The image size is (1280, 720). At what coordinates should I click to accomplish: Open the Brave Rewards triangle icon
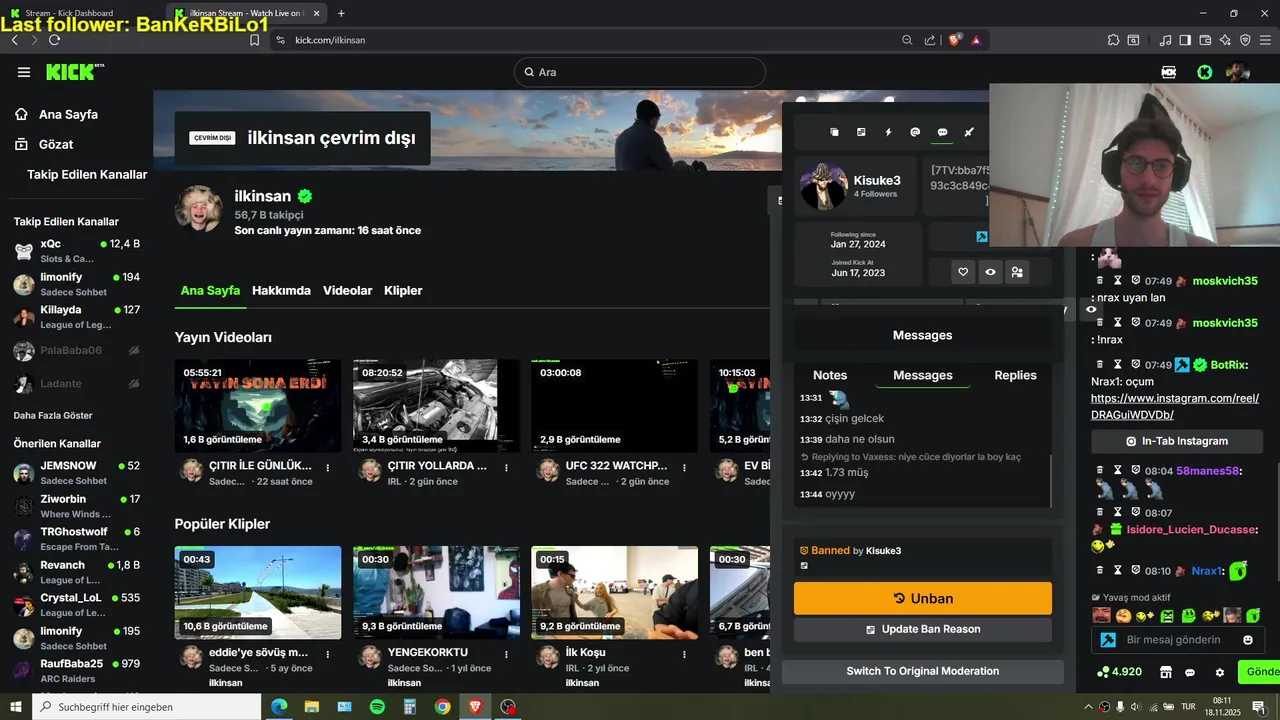coord(976,40)
